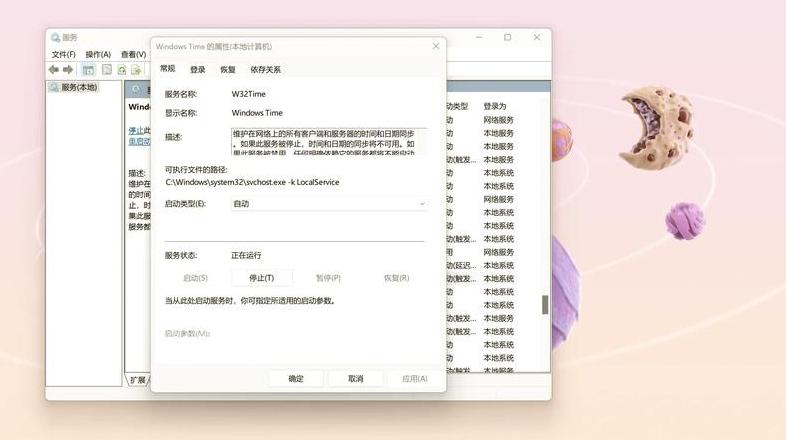Image resolution: width=786 pixels, height=440 pixels.
Task: Click the Forward arrow in Services toolbar
Action: pyautogui.click(x=68, y=70)
